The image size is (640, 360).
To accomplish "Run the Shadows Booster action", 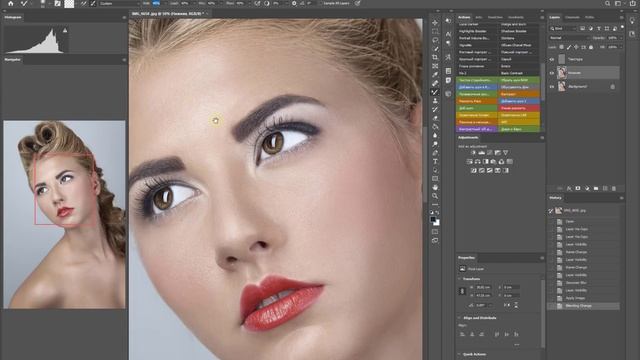I will 518,31.
